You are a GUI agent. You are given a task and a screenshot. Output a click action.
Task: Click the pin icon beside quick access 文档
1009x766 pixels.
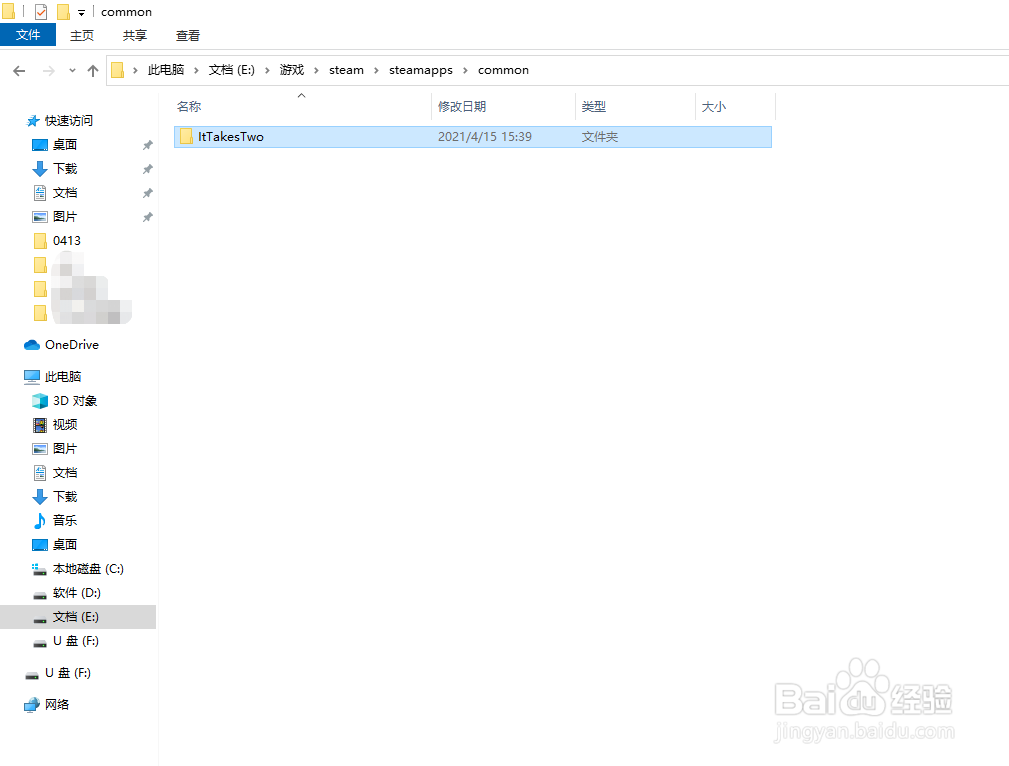tap(147, 192)
